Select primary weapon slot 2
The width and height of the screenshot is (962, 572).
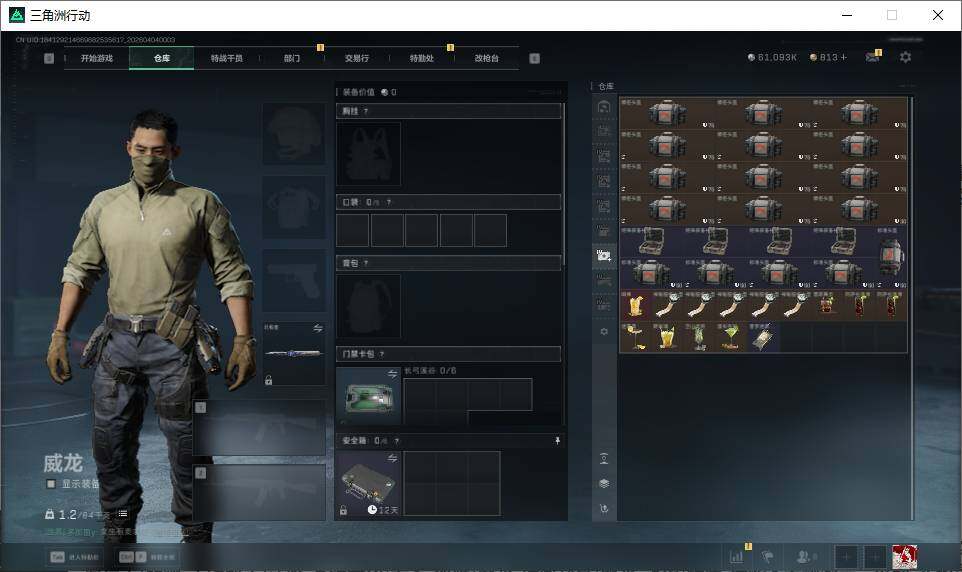coord(260,492)
